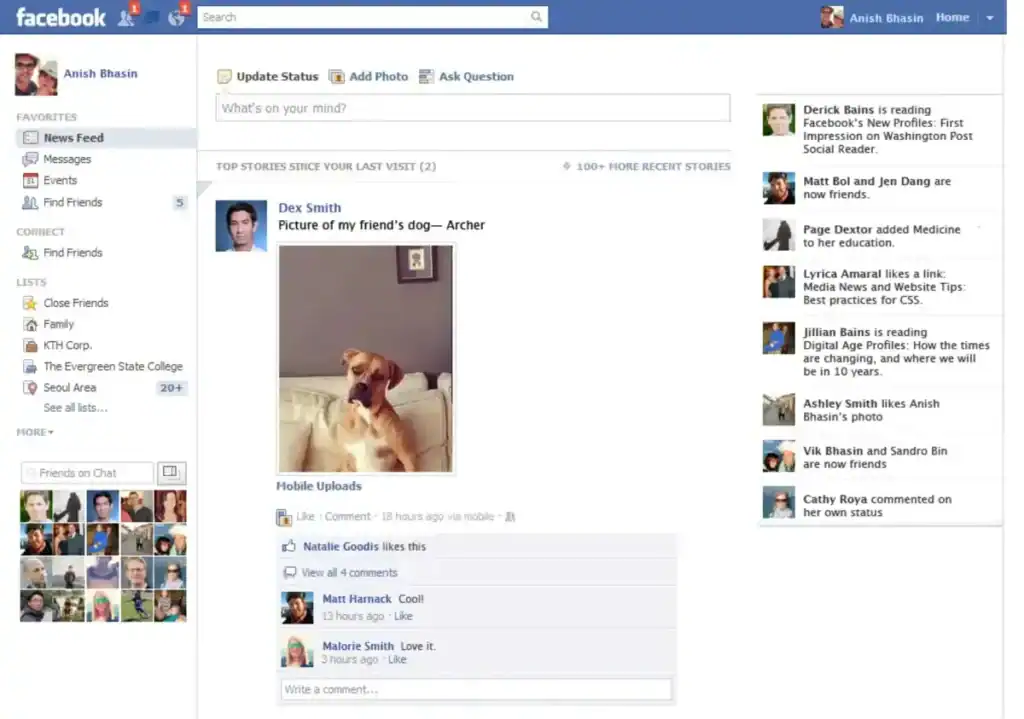Open Messages in the sidebar
This screenshot has width=1024, height=719.
[x=67, y=159]
